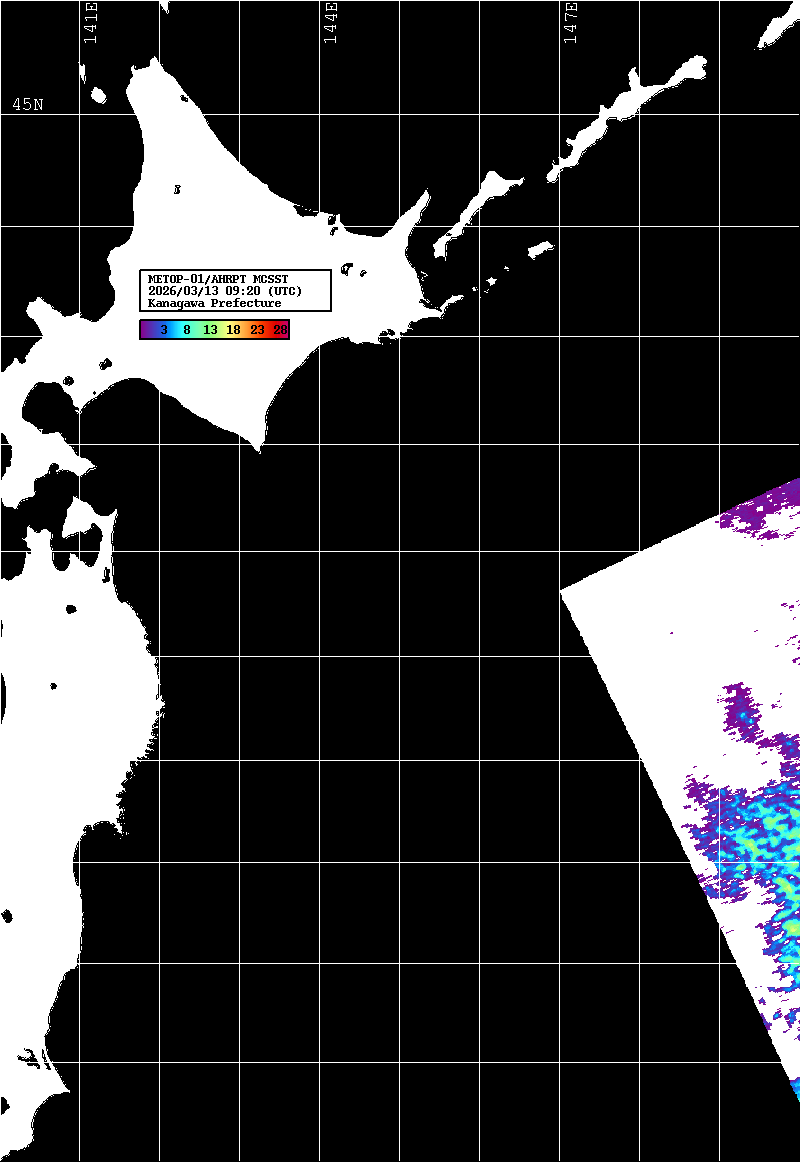Pick the purple 3 degree legend color
Image resolution: width=800 pixels, height=1162 pixels.
(x=162, y=329)
